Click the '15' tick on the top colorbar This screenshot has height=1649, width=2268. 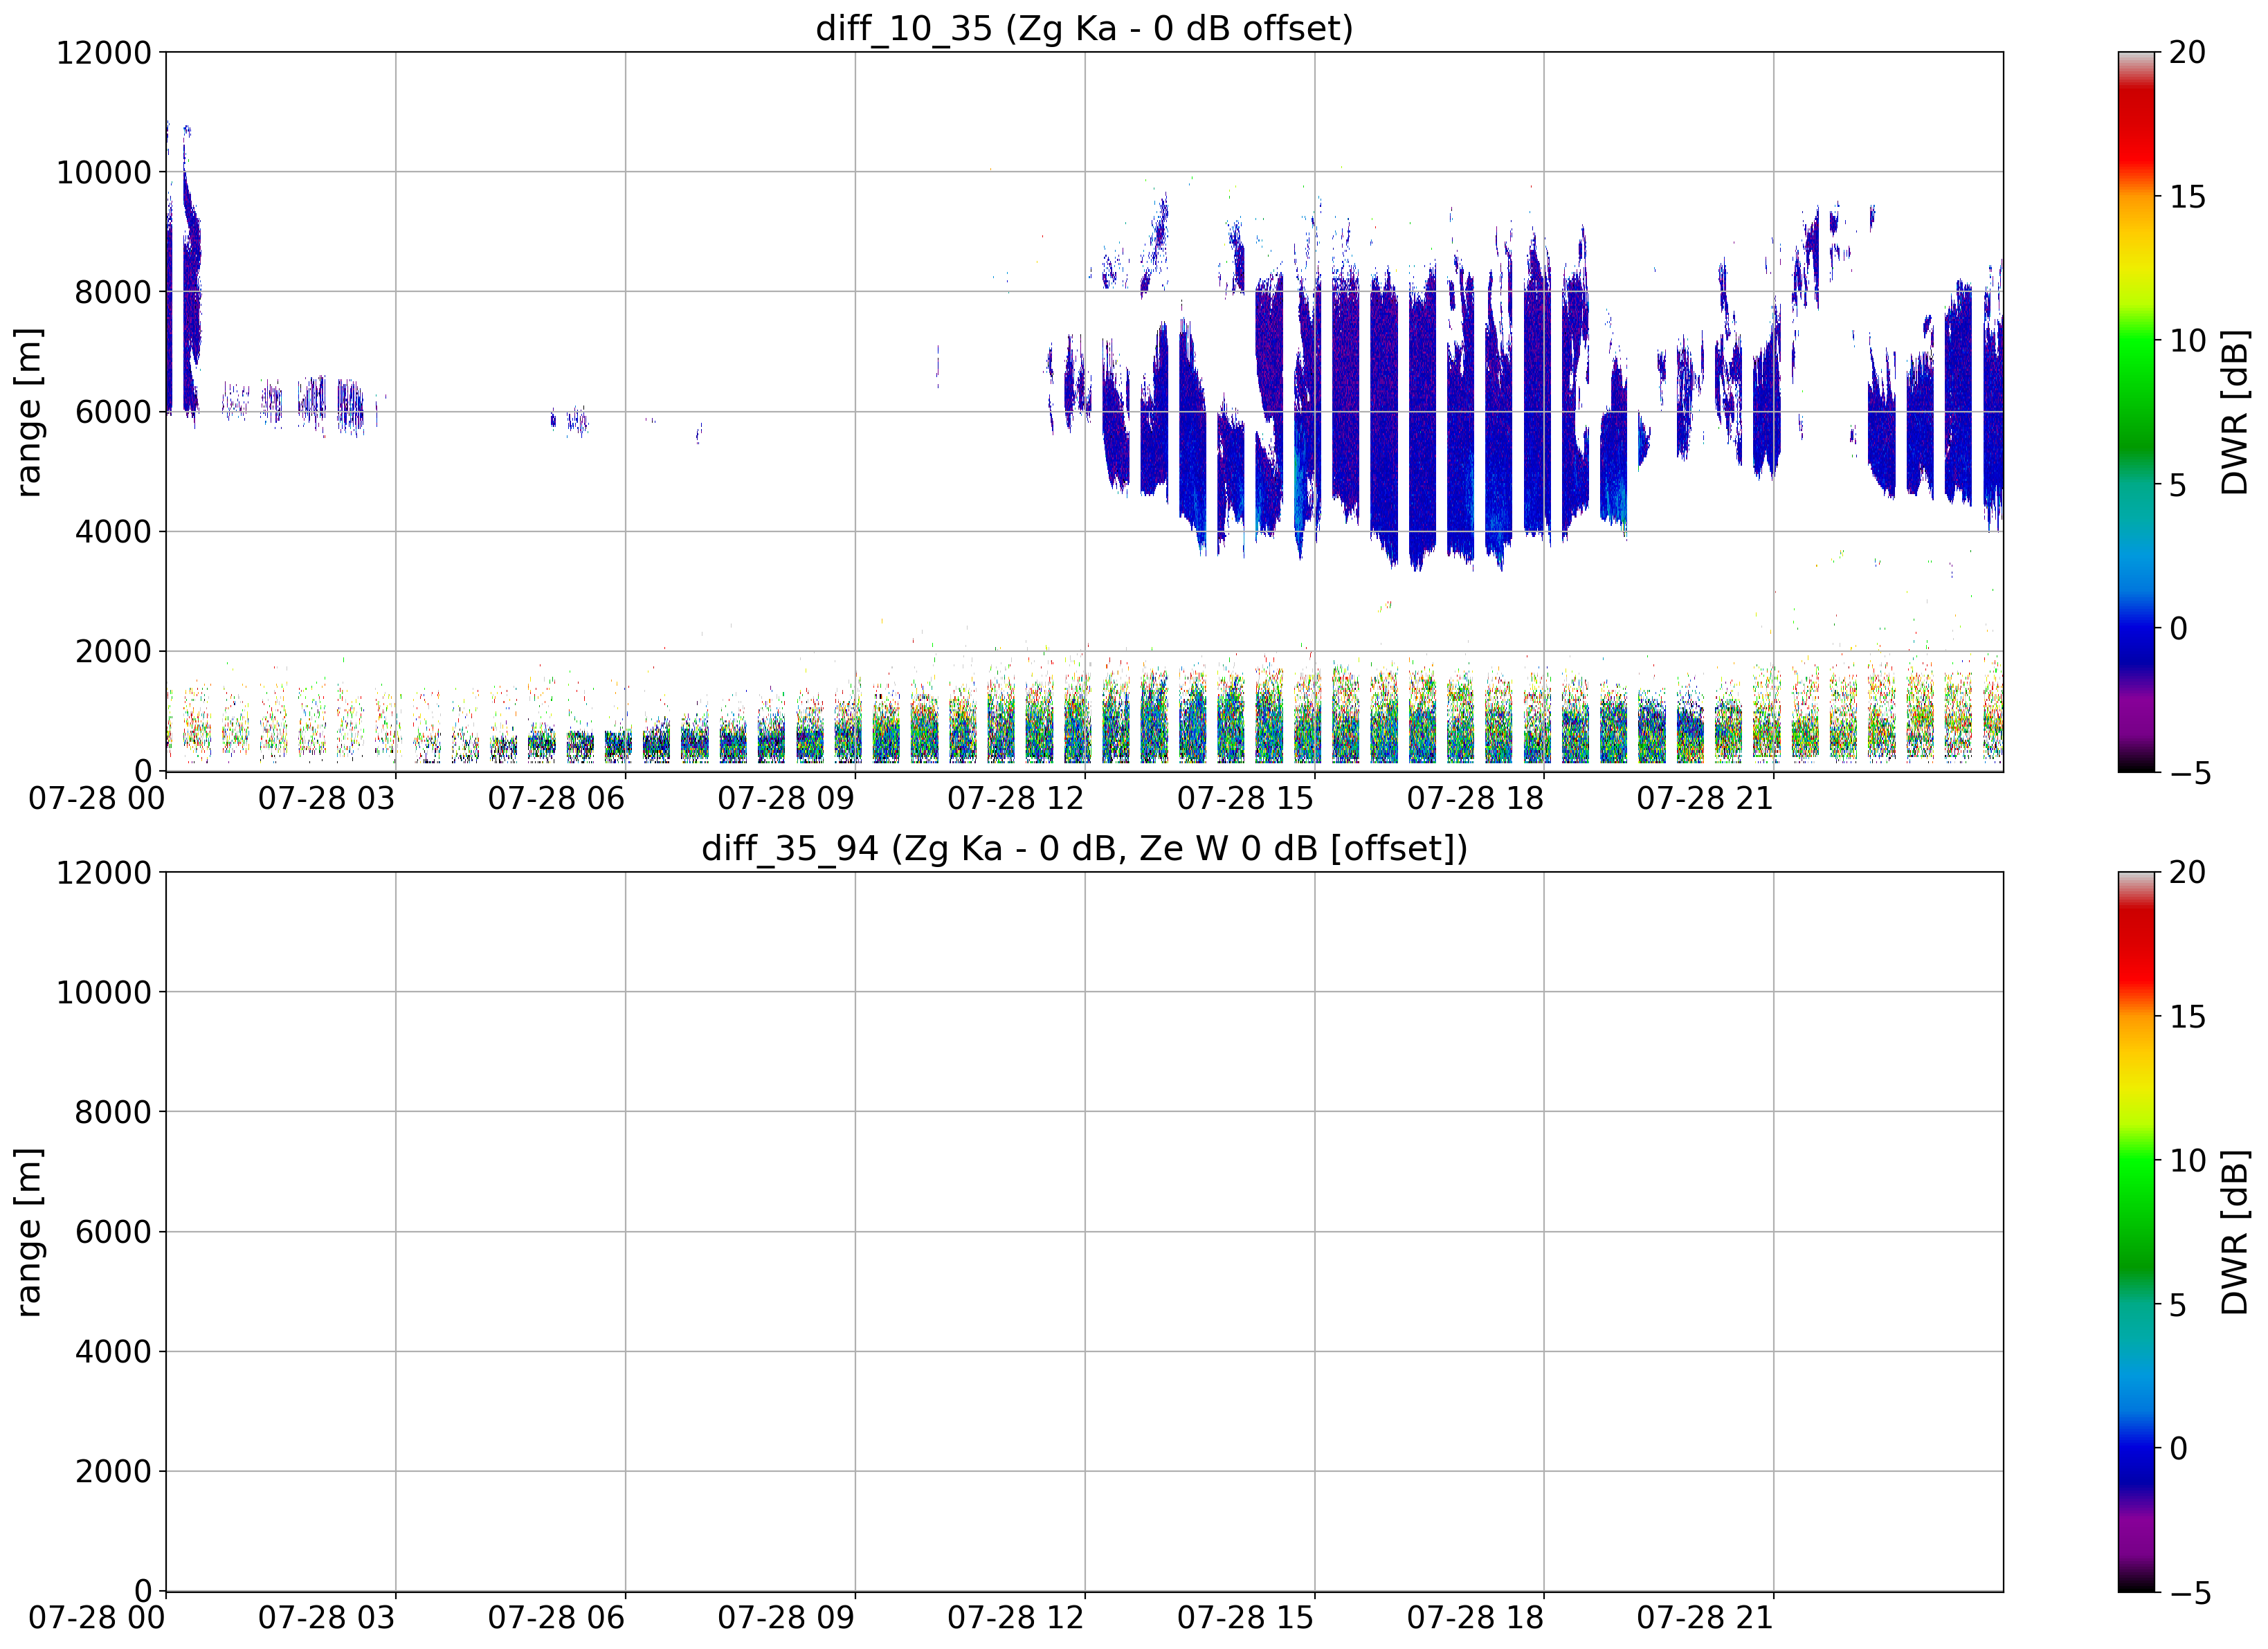2187,196
